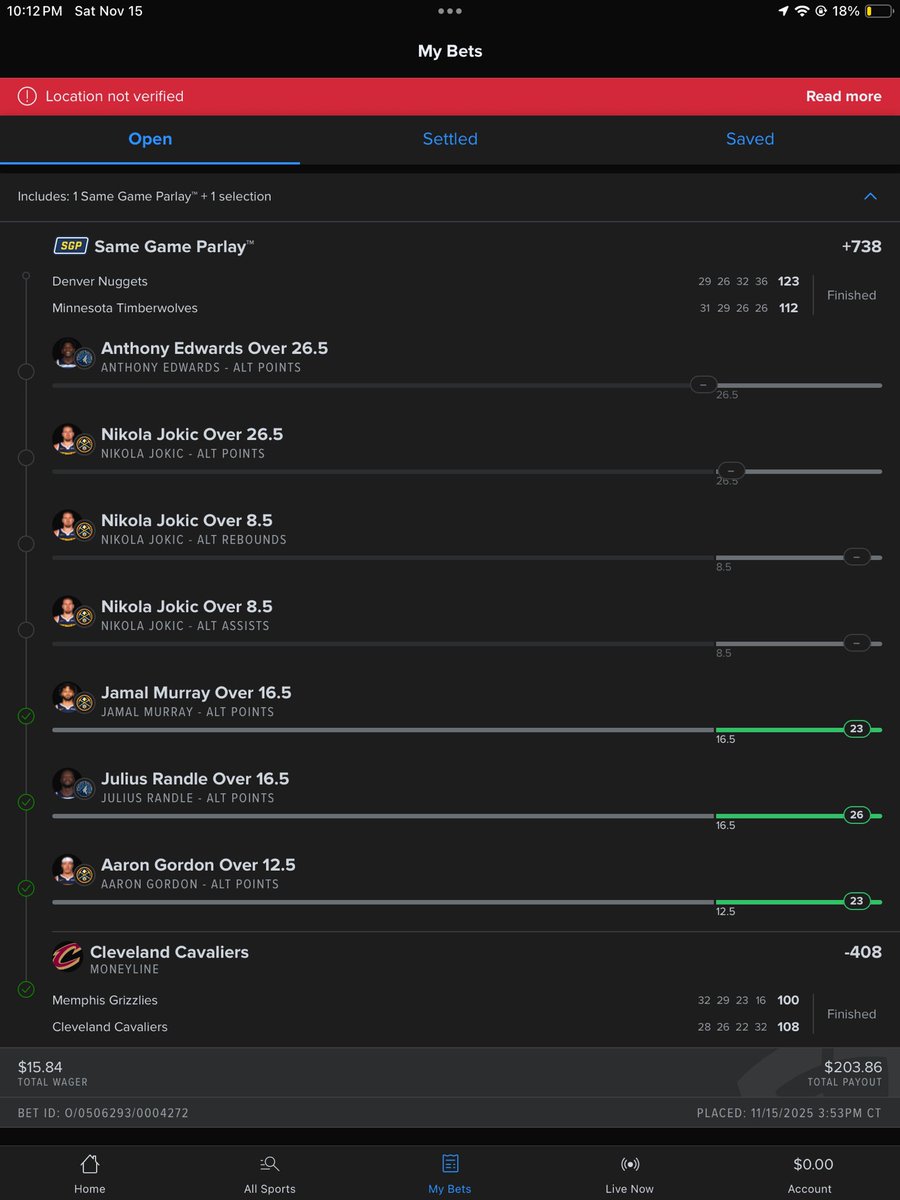
Task: Tap the Minnesota Timberwolves score row
Action: (x=426, y=308)
